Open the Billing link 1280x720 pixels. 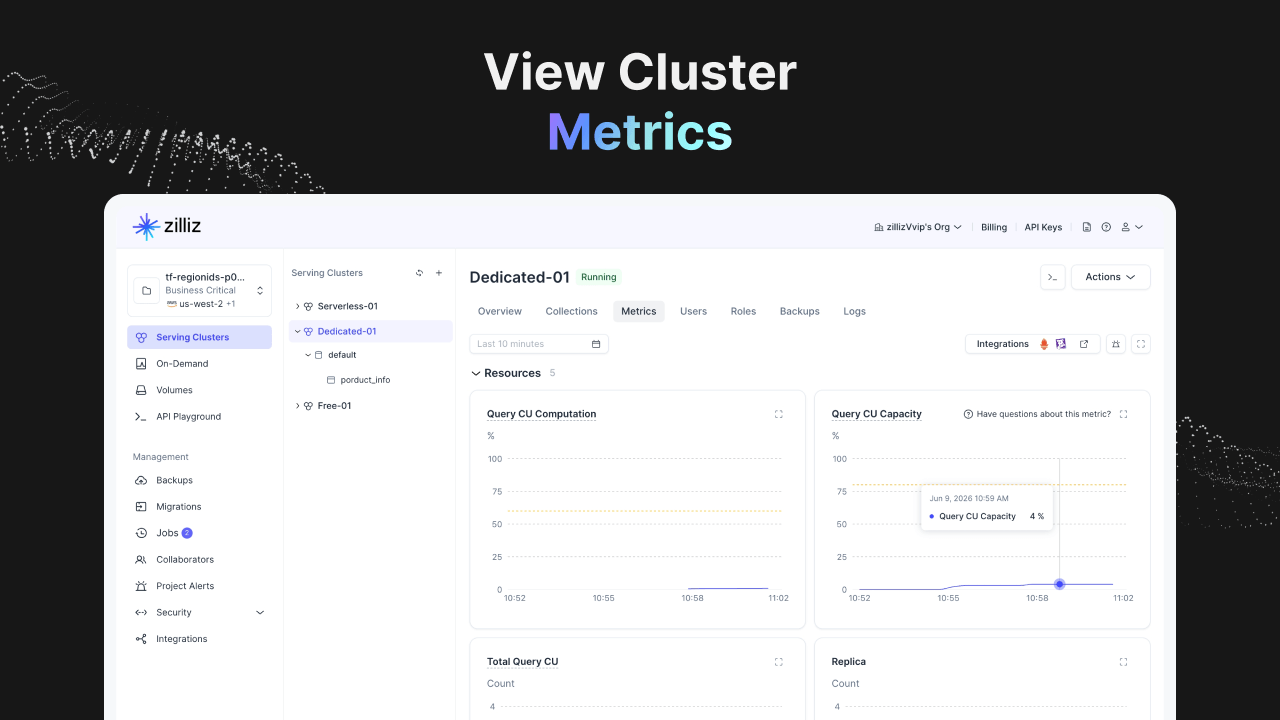tap(994, 227)
